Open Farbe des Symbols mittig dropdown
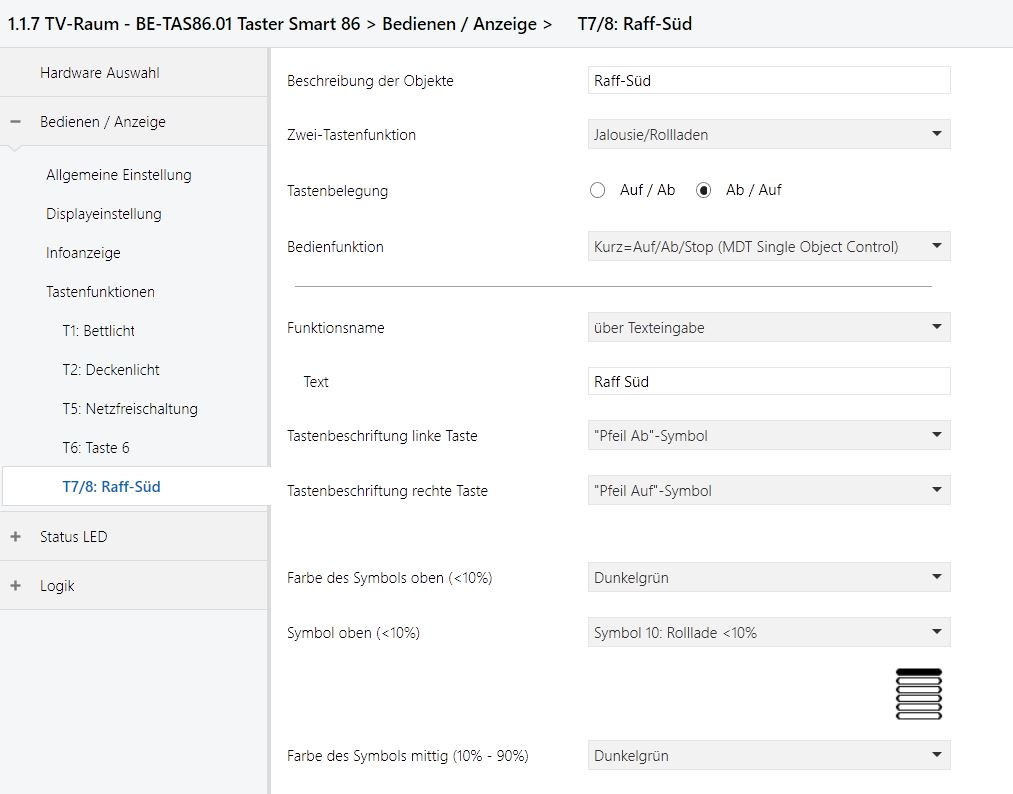This screenshot has height=794, width=1013. (768, 756)
